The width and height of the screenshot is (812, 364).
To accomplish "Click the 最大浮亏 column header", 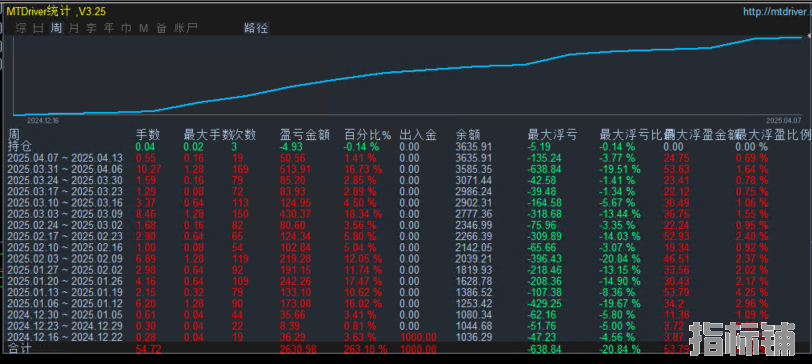I will (552, 136).
